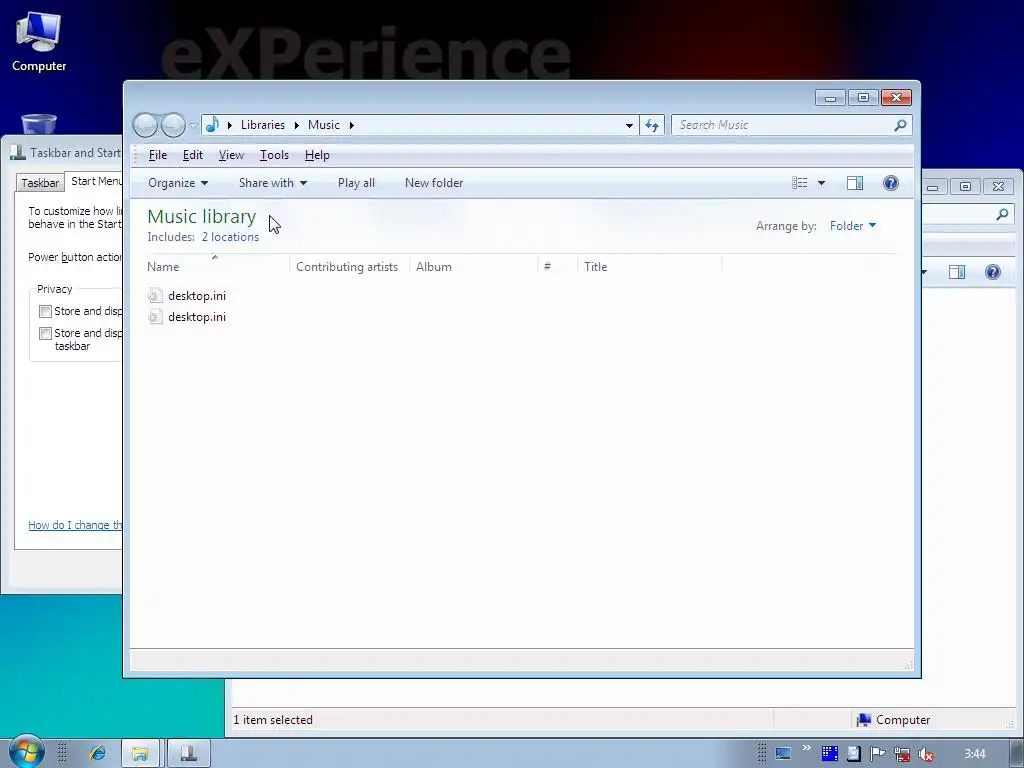Open the Arrange by Folder dropdown
Screen dimensions: 1024x768
852,226
